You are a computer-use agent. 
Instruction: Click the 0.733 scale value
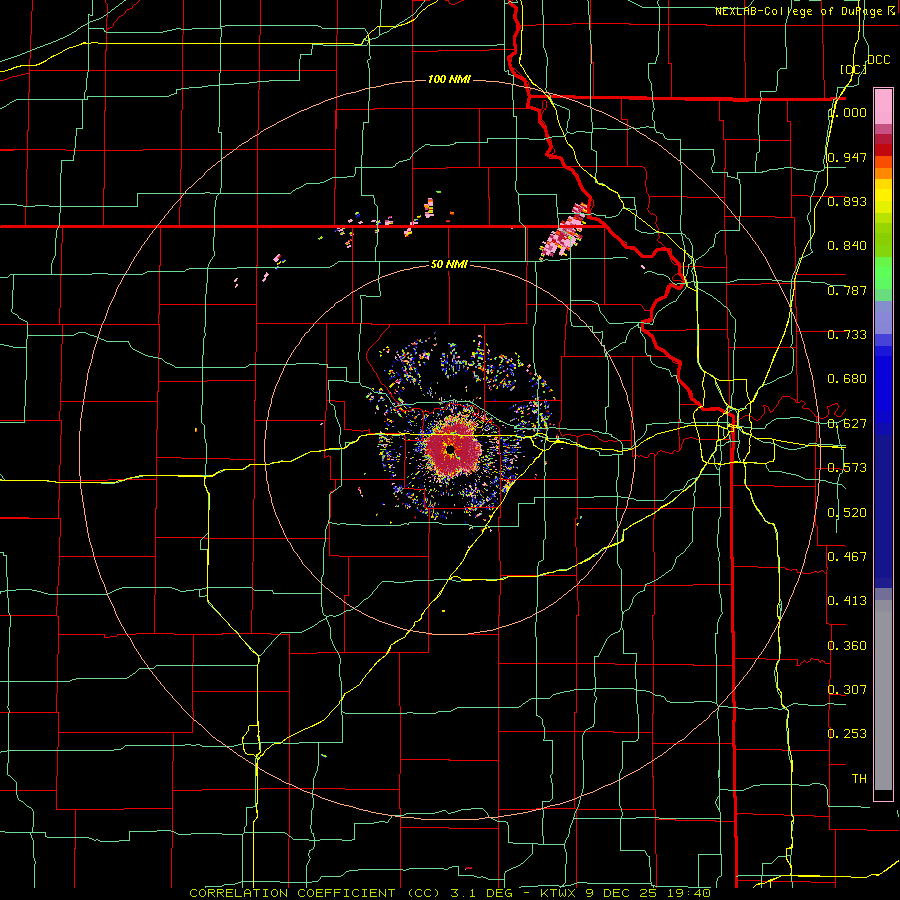click(847, 335)
